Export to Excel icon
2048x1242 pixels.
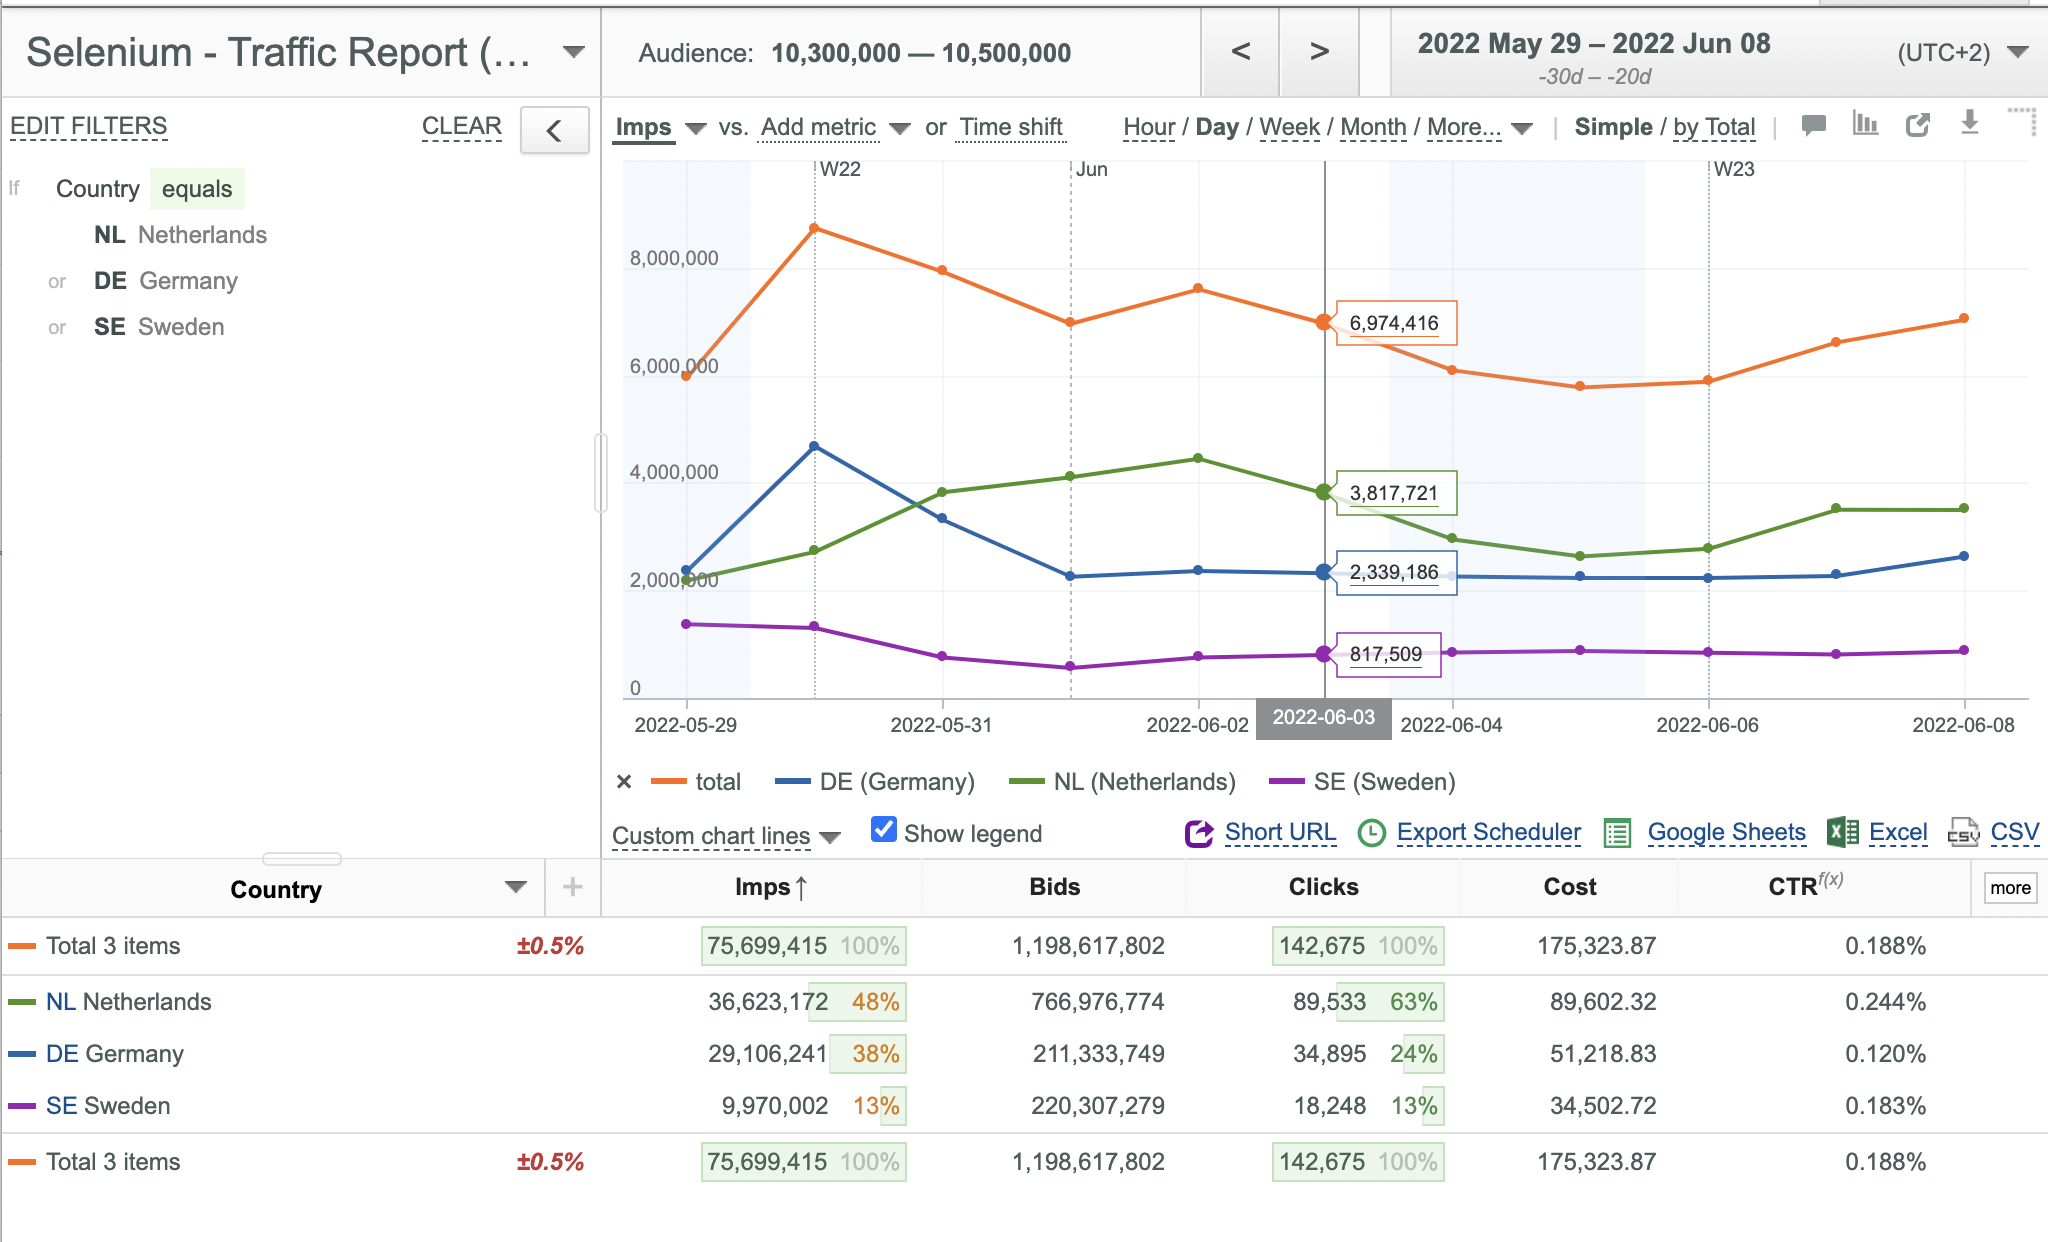[x=1842, y=832]
